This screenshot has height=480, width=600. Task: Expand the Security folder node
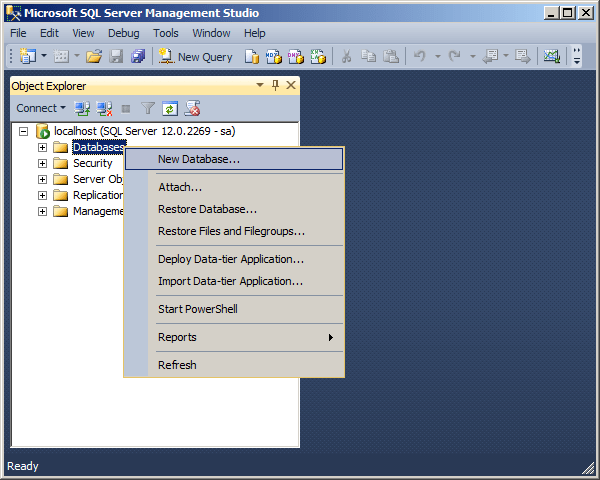tap(42, 163)
